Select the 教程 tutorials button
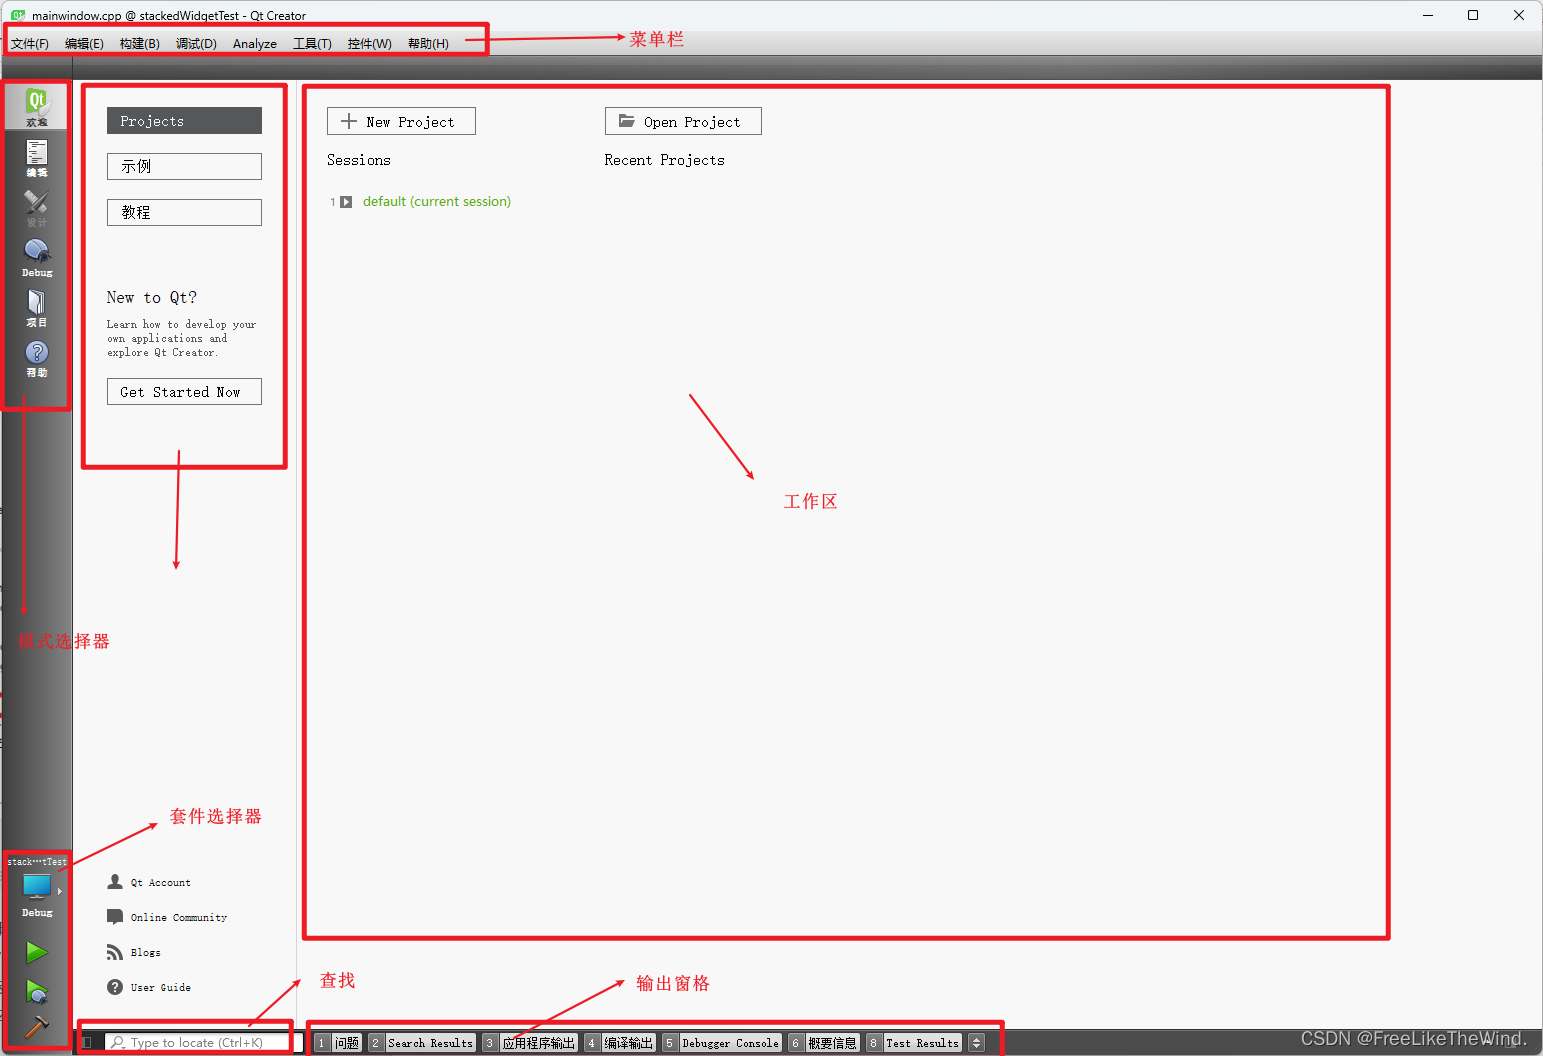Screen dimensions: 1543x1056 184,212
